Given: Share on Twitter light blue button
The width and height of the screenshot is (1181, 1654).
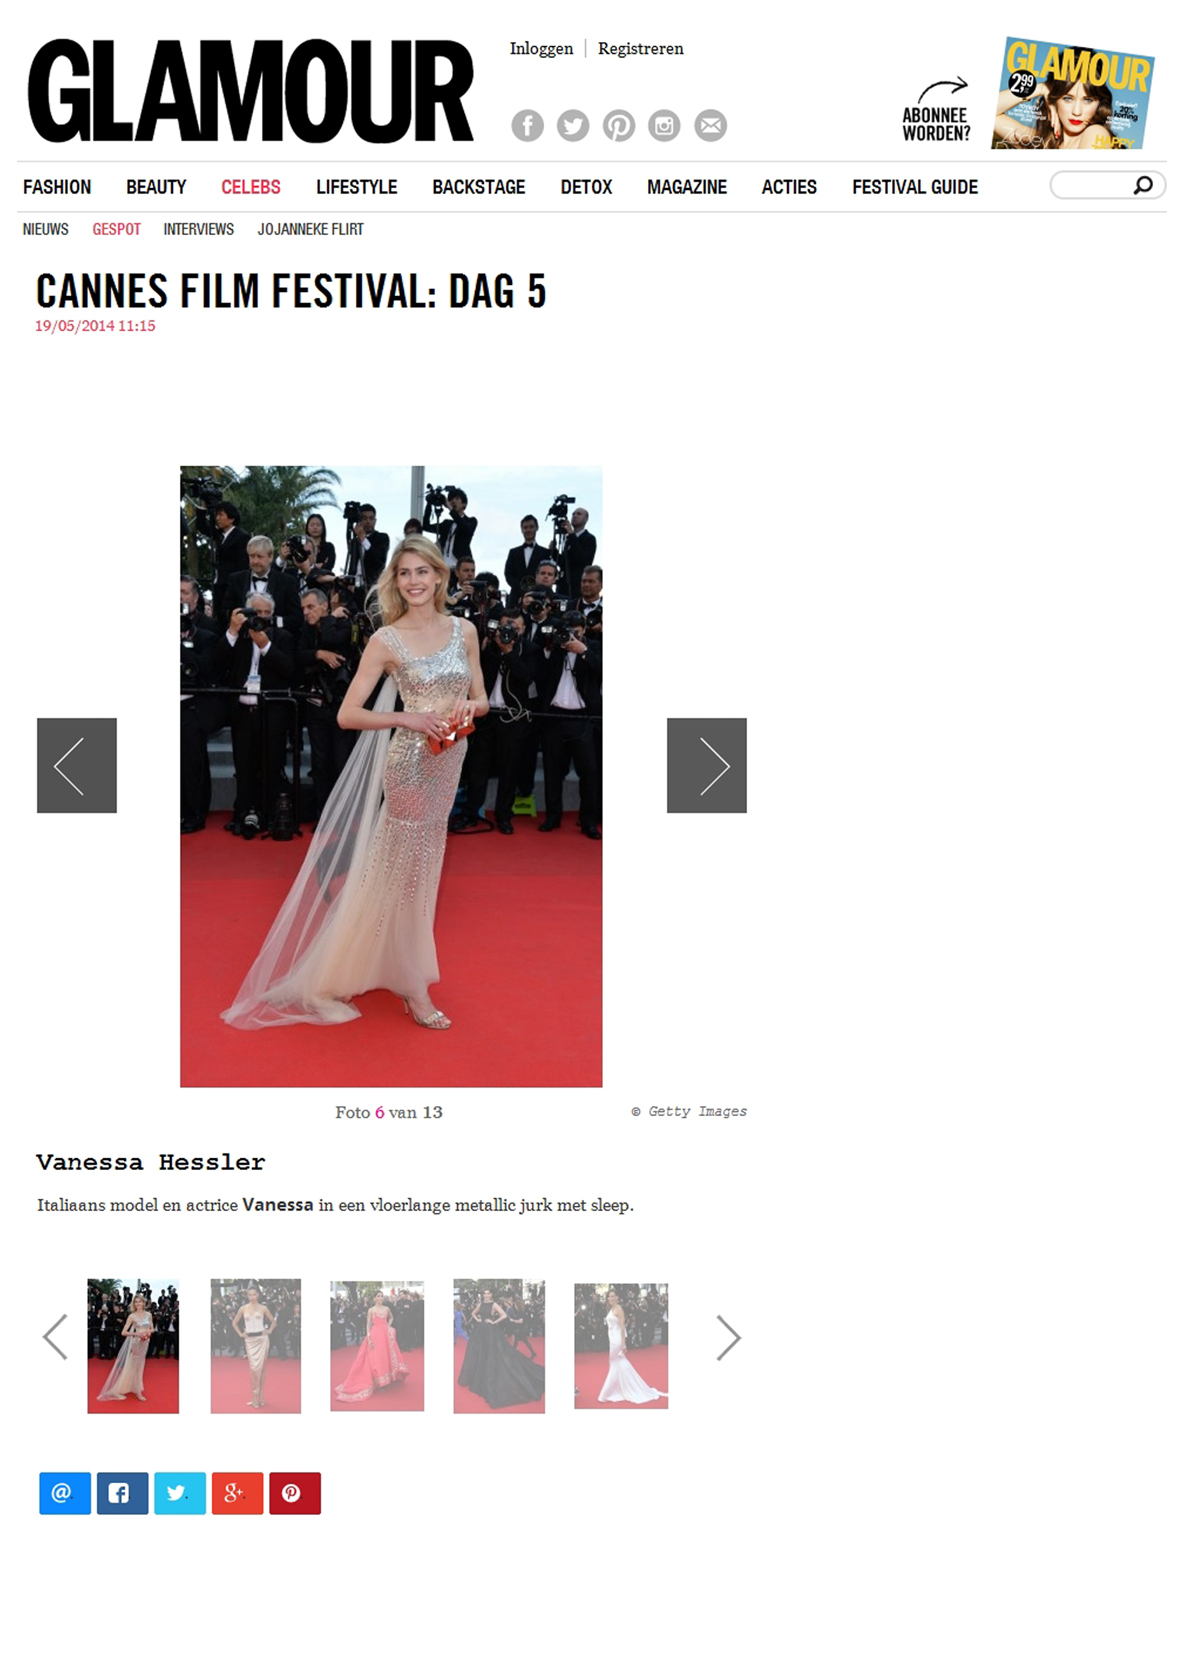Looking at the screenshot, I should click(x=180, y=1493).
